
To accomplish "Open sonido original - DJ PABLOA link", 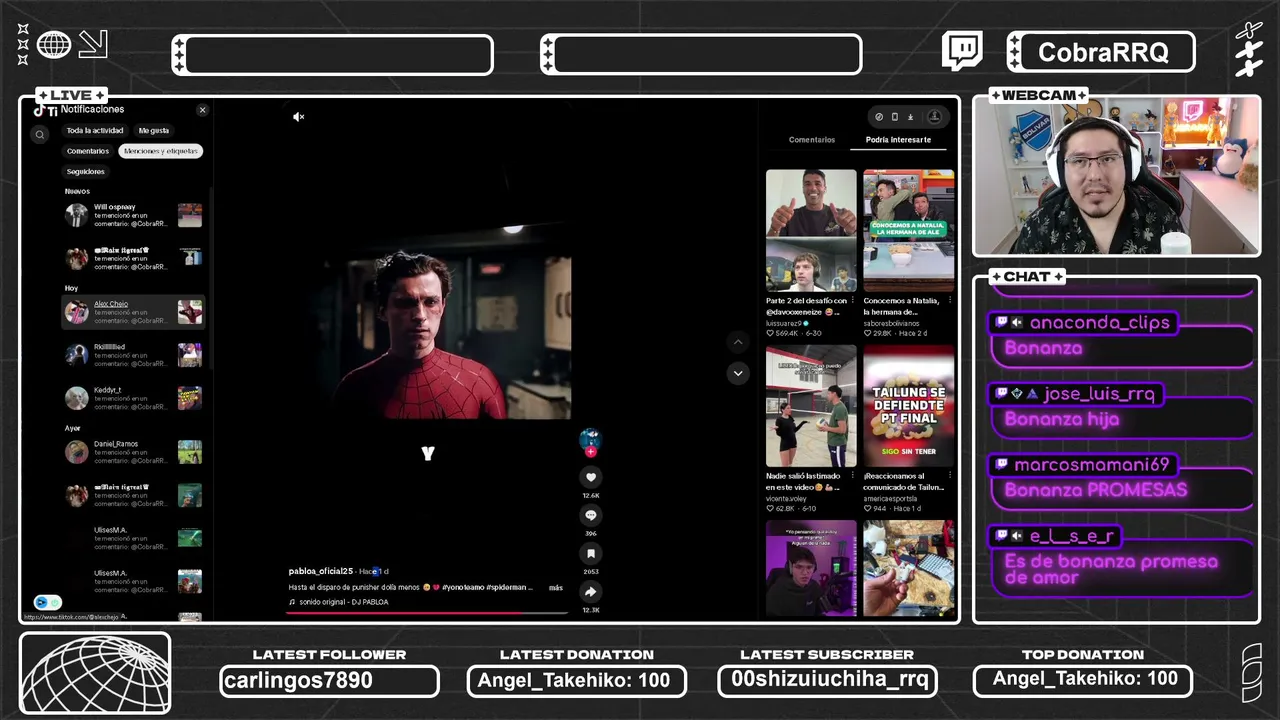I will 343,602.
